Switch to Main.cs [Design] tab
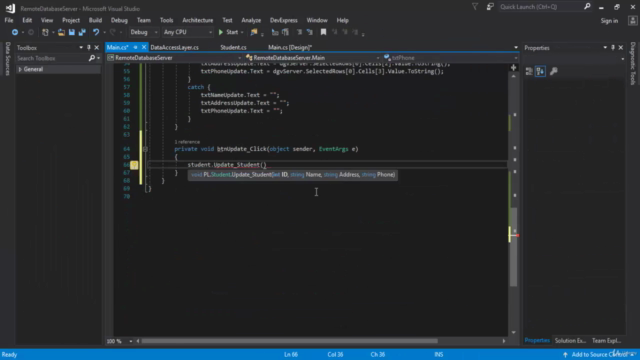The image size is (640, 360). (290, 48)
